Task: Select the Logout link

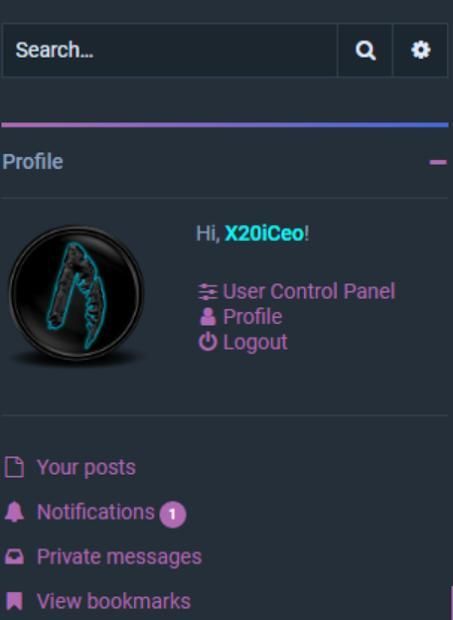Action: pos(255,342)
